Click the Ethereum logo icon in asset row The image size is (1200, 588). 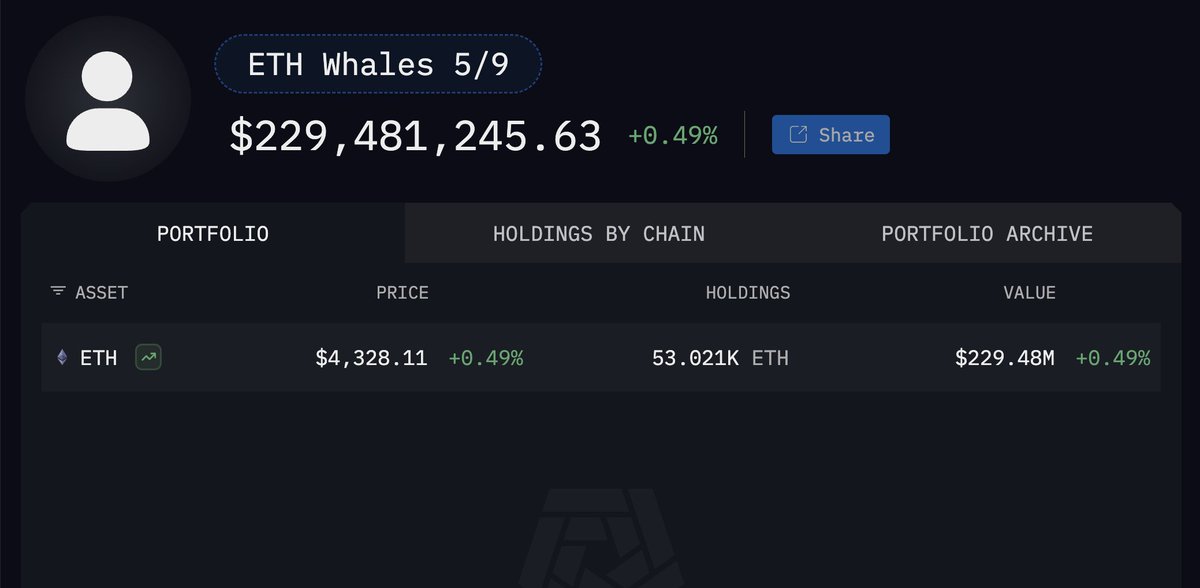(x=62, y=357)
